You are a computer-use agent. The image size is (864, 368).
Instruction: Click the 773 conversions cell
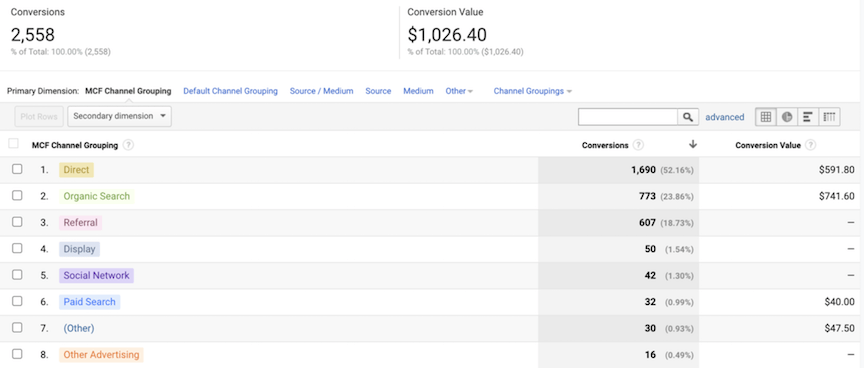(x=647, y=196)
